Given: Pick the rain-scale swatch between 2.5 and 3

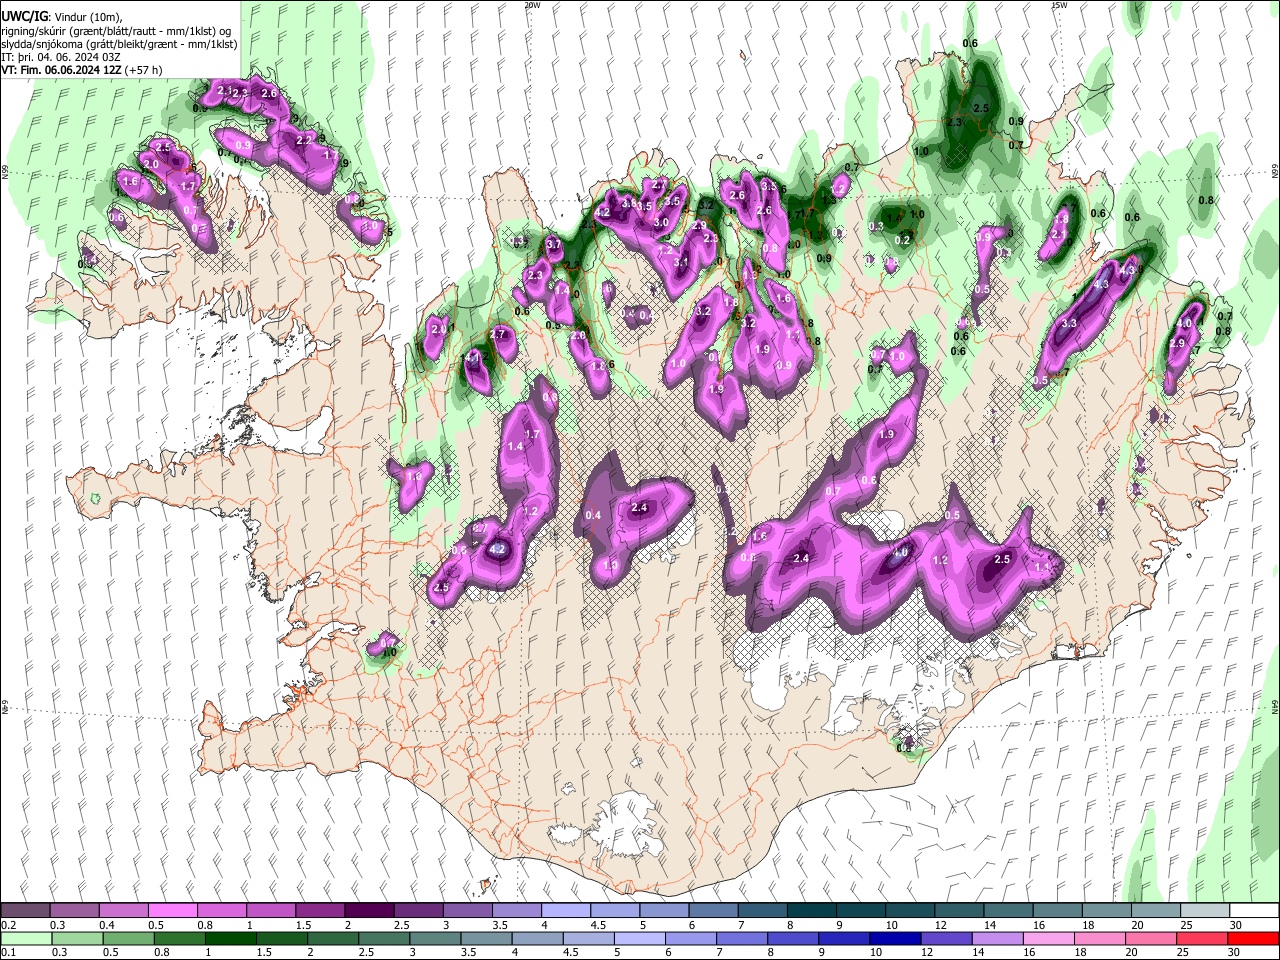Looking at the screenshot, I should click(x=384, y=939).
